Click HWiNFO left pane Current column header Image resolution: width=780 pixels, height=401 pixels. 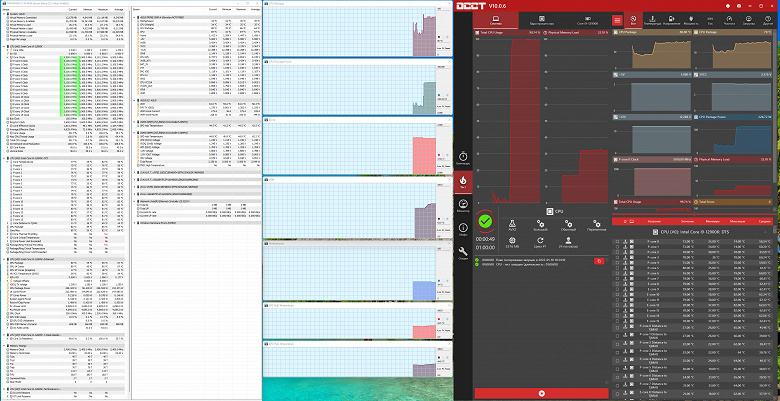tap(72, 9)
